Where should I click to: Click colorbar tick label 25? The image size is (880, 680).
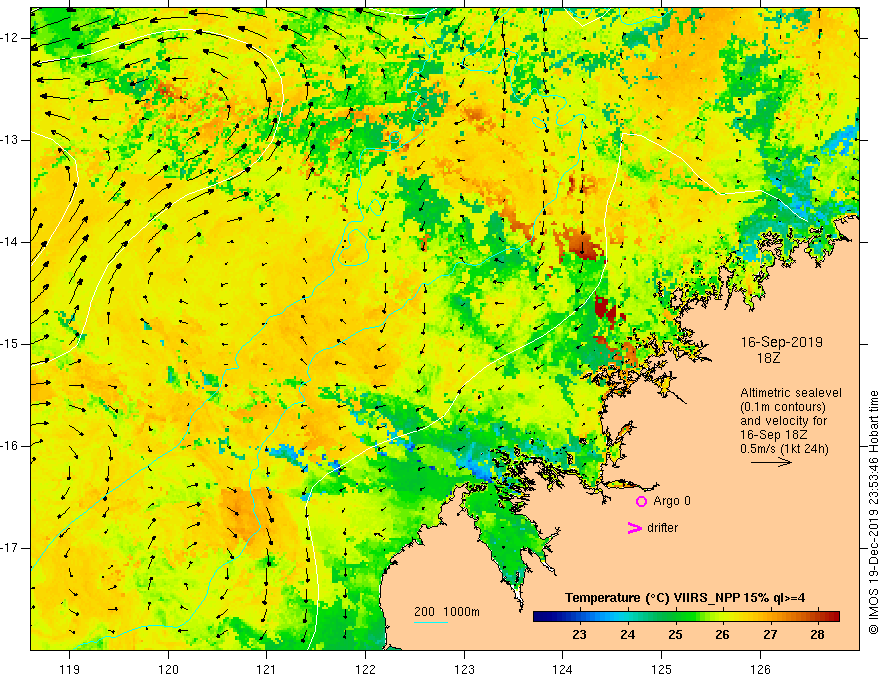click(675, 635)
